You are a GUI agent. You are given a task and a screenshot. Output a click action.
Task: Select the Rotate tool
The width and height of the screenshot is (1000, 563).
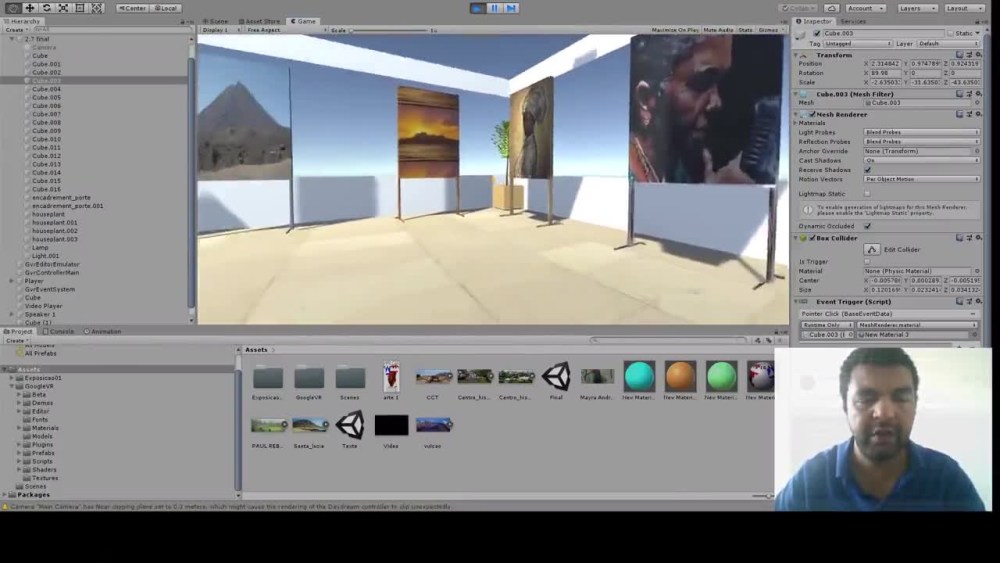47,8
